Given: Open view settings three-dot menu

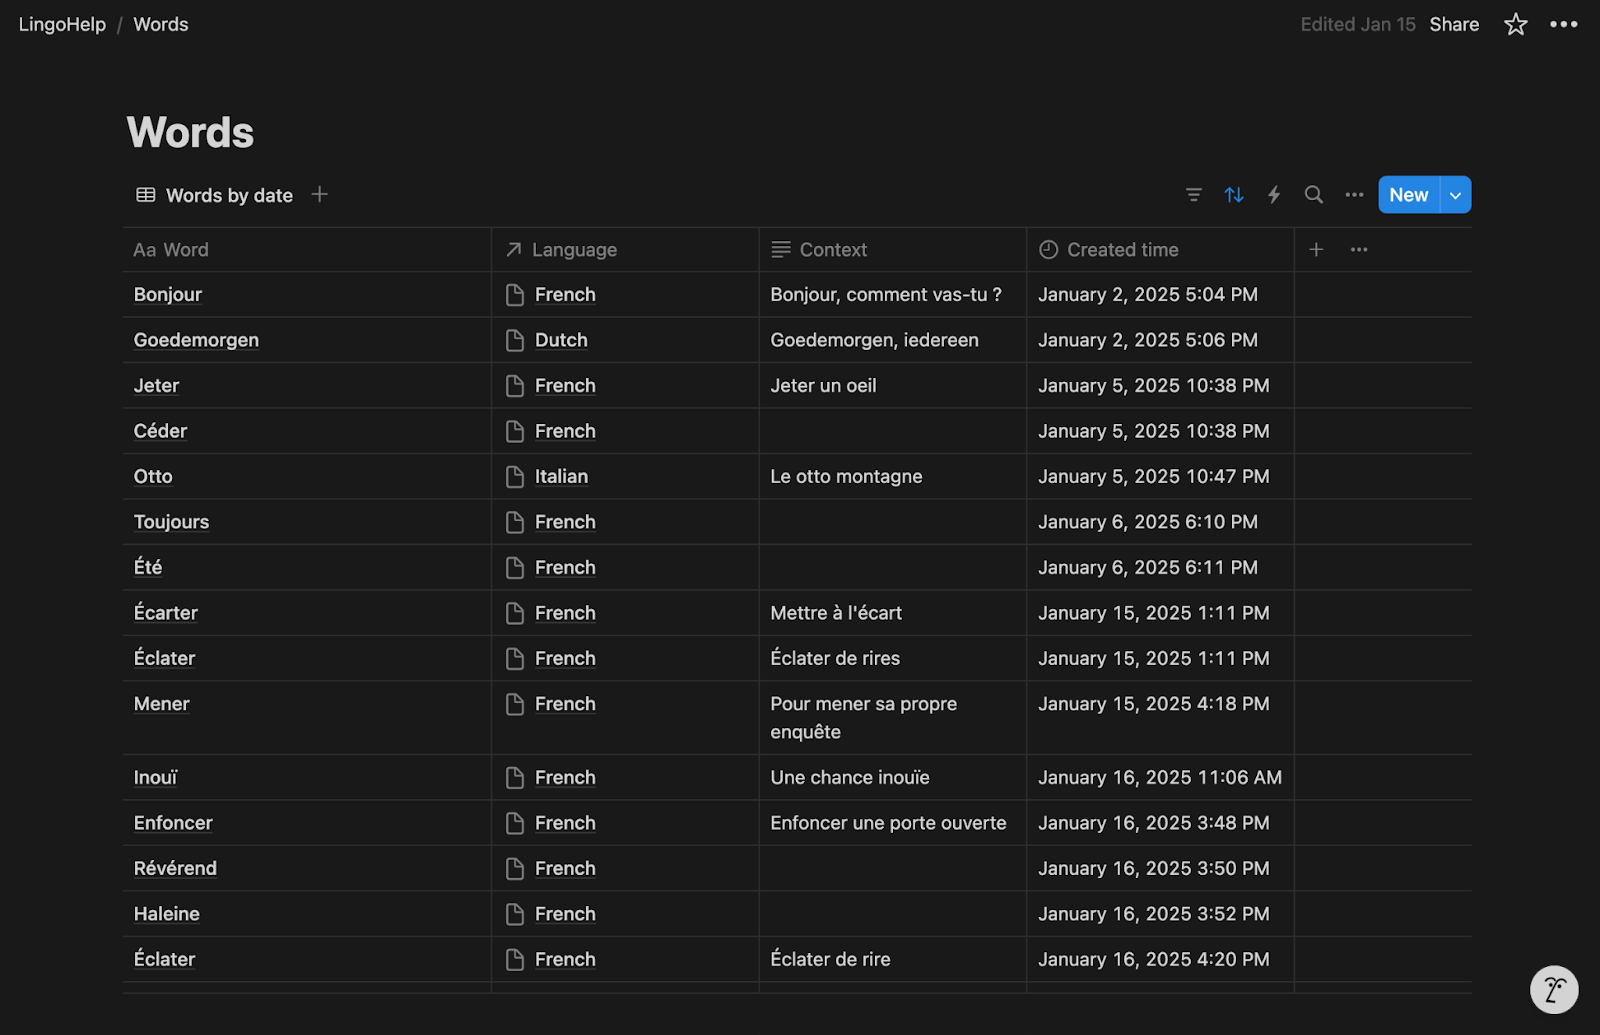Looking at the screenshot, I should point(1354,195).
